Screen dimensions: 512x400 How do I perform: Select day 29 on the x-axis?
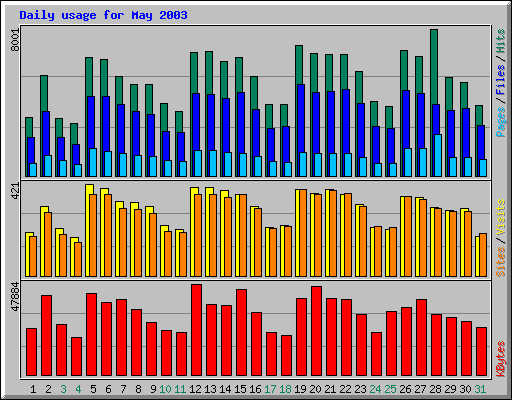pyautogui.click(x=450, y=389)
